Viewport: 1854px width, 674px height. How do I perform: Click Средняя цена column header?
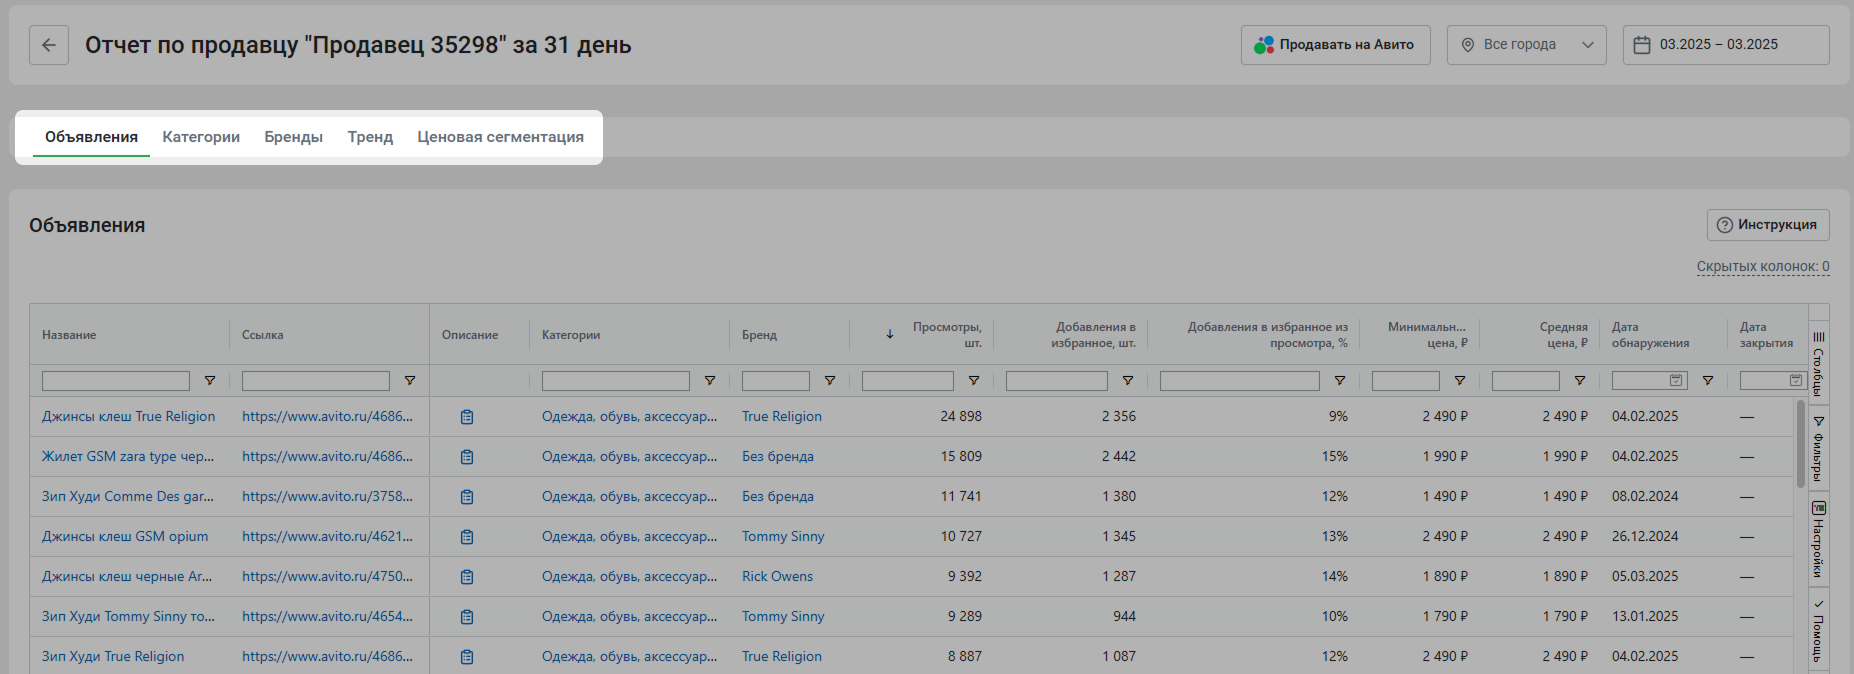point(1563,335)
